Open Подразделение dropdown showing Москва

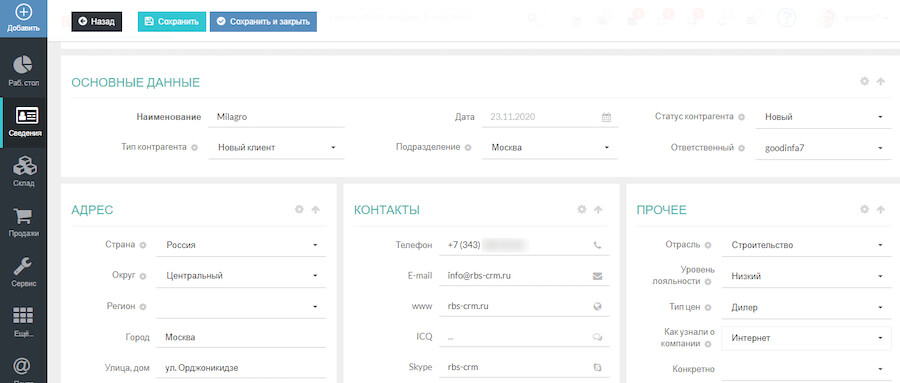tap(550, 148)
